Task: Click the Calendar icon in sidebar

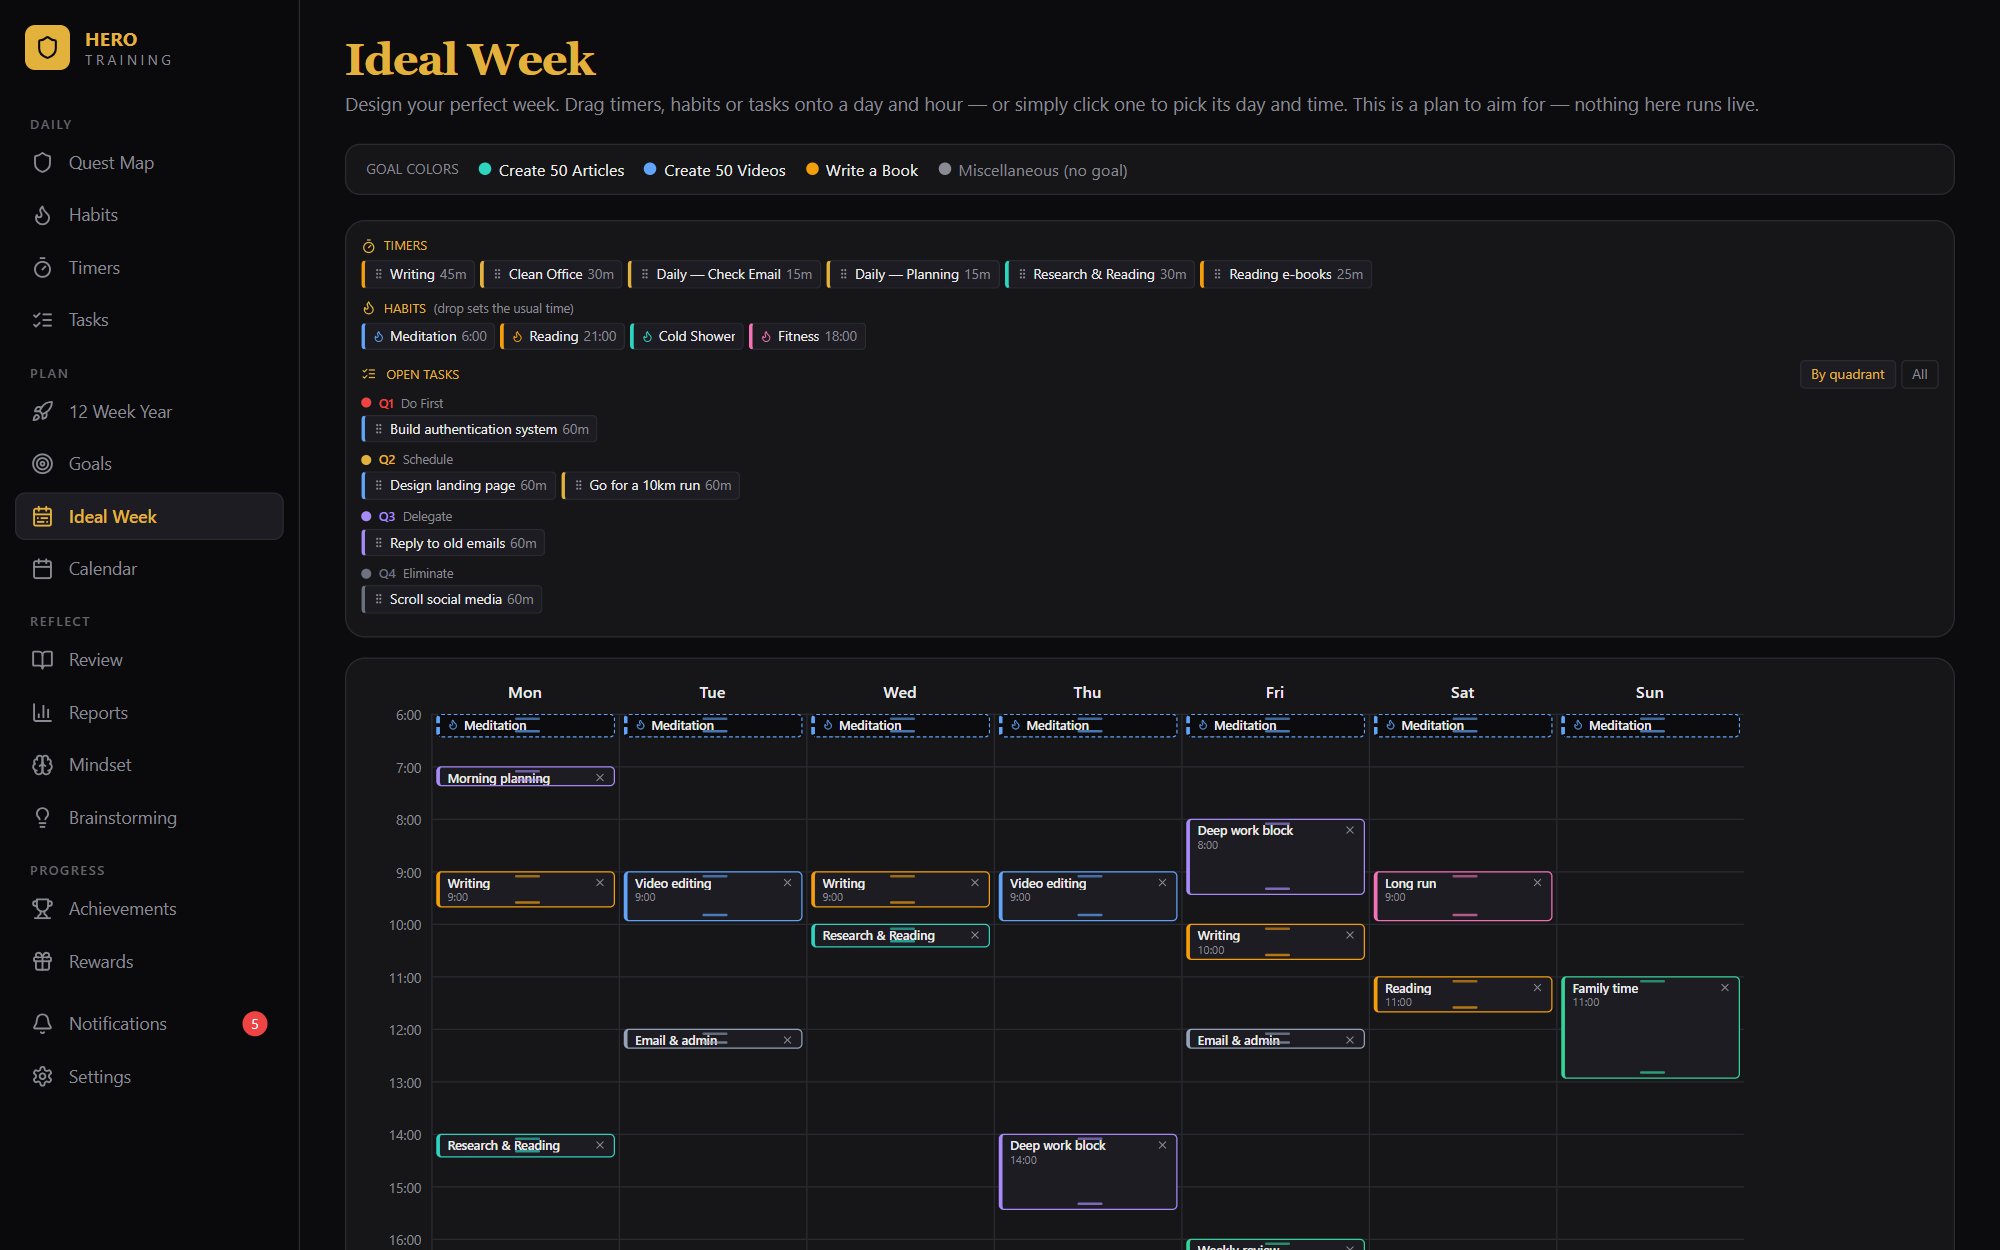Action: tap(42, 569)
